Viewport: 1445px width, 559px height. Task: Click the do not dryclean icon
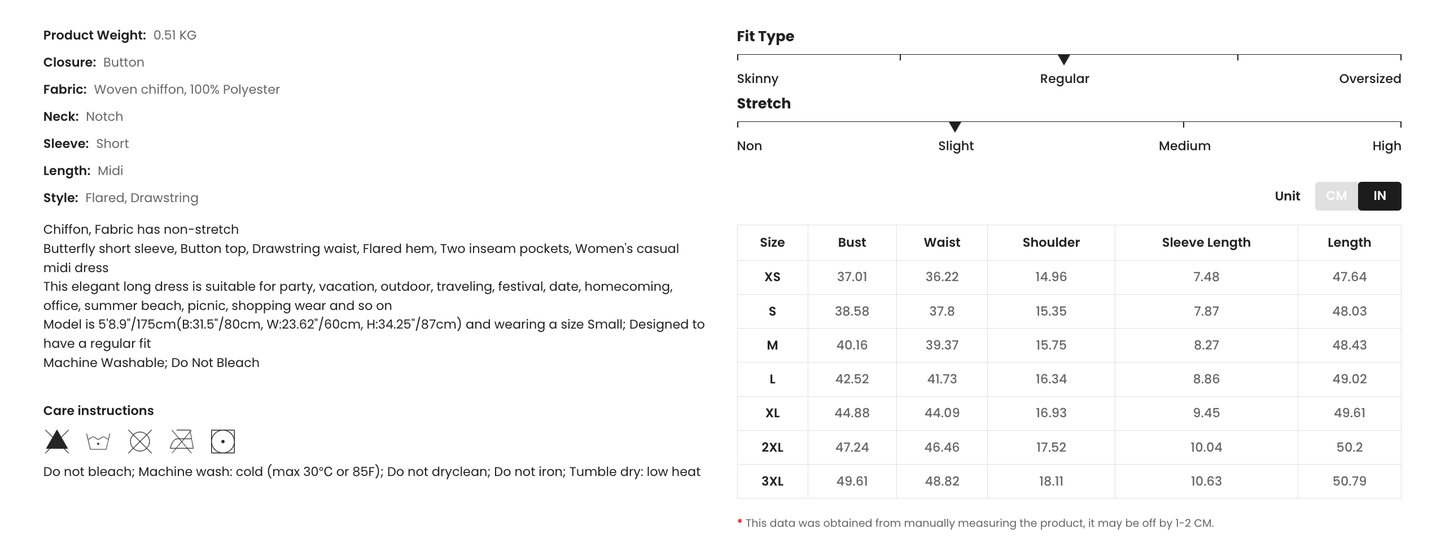click(x=140, y=441)
